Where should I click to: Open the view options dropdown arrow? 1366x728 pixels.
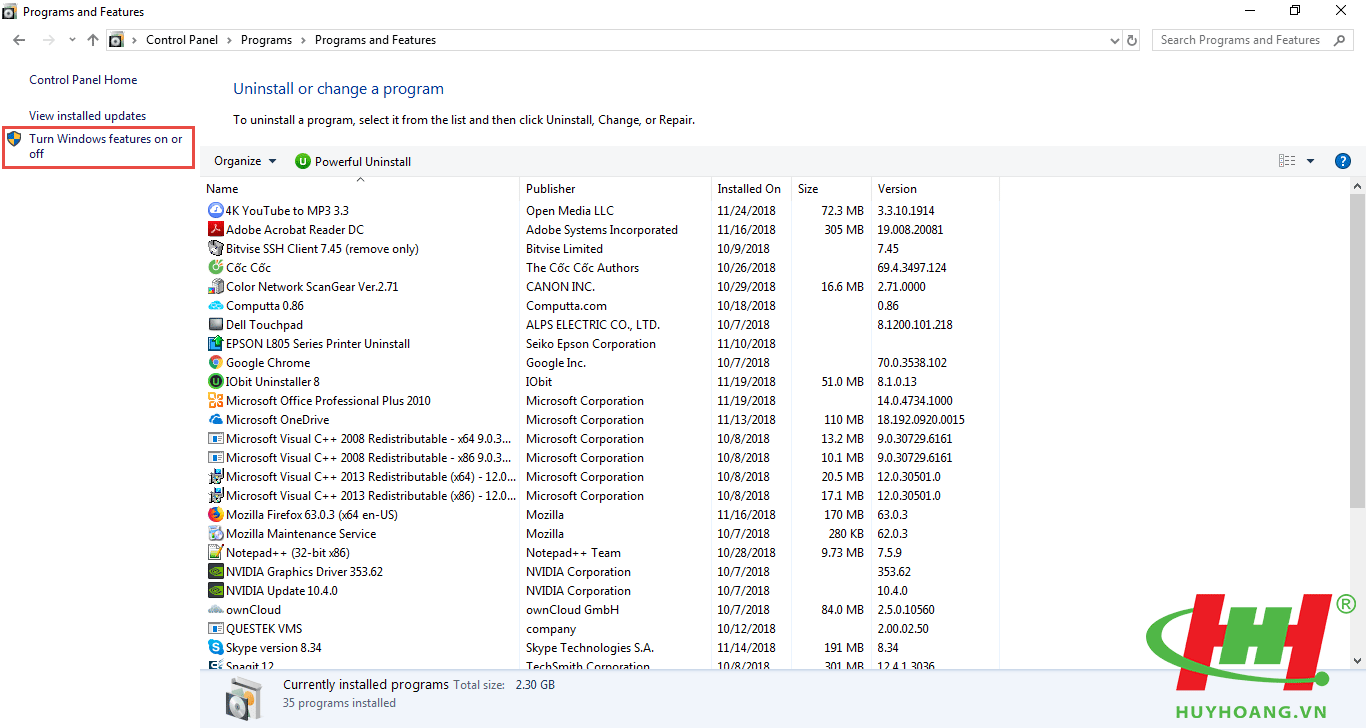pos(1310,161)
